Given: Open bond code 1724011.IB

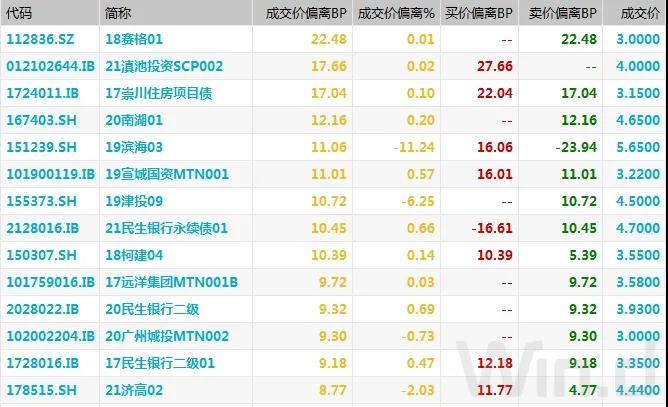Looking at the screenshot, I should pos(43,93).
